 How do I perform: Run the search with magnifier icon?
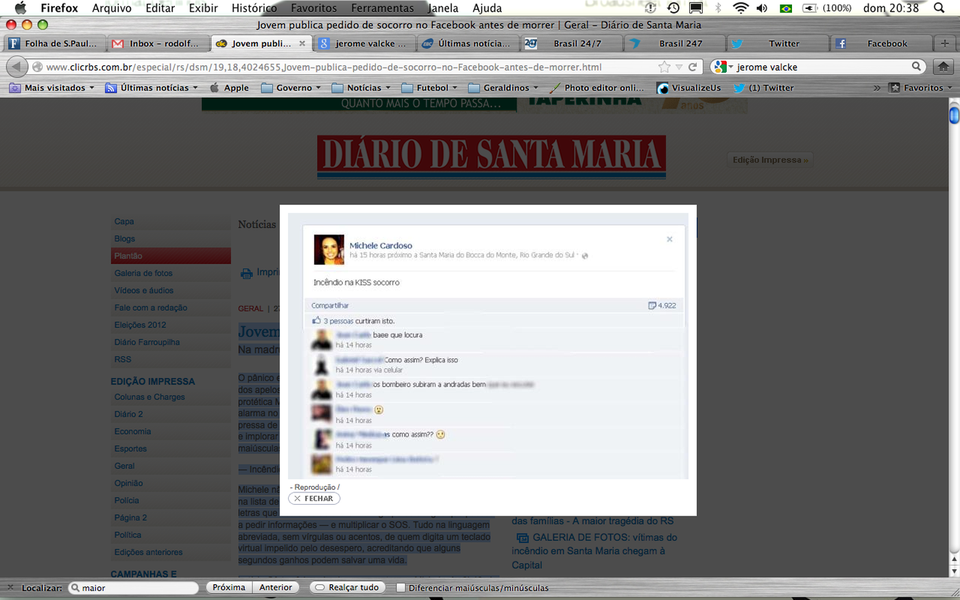pyautogui.click(x=917, y=66)
